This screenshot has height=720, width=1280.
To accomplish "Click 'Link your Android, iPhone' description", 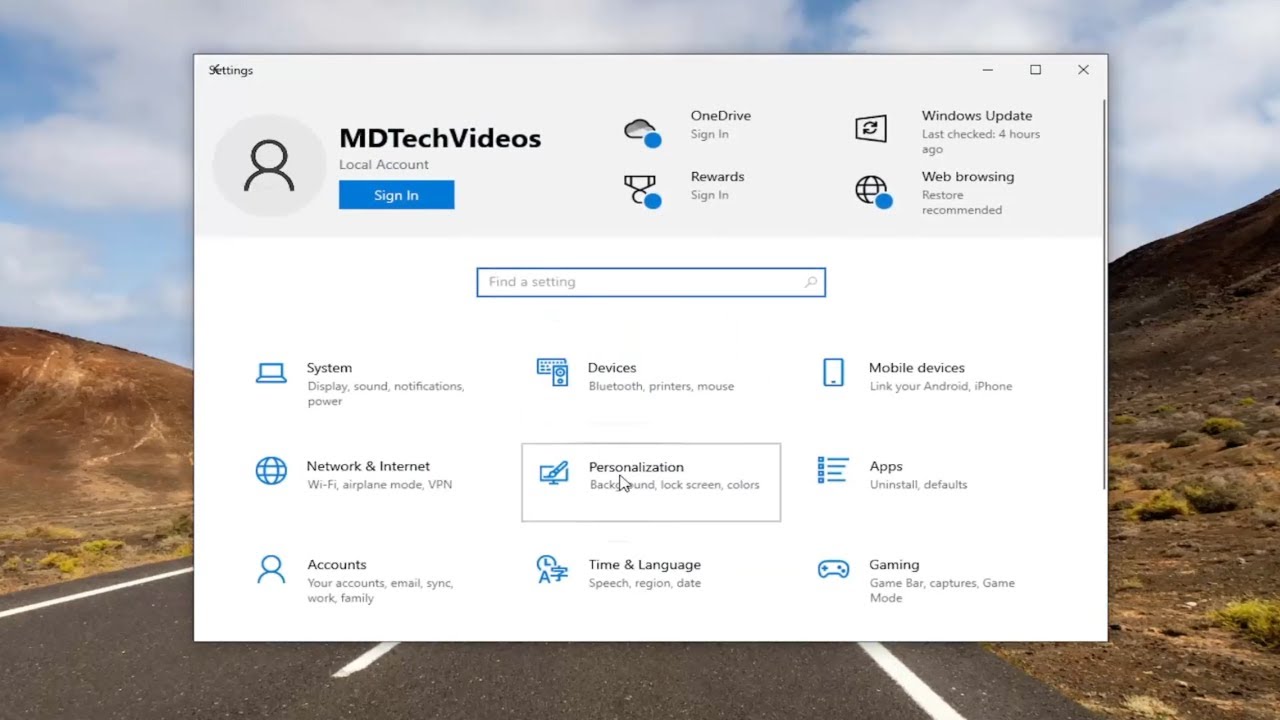I will 941,386.
